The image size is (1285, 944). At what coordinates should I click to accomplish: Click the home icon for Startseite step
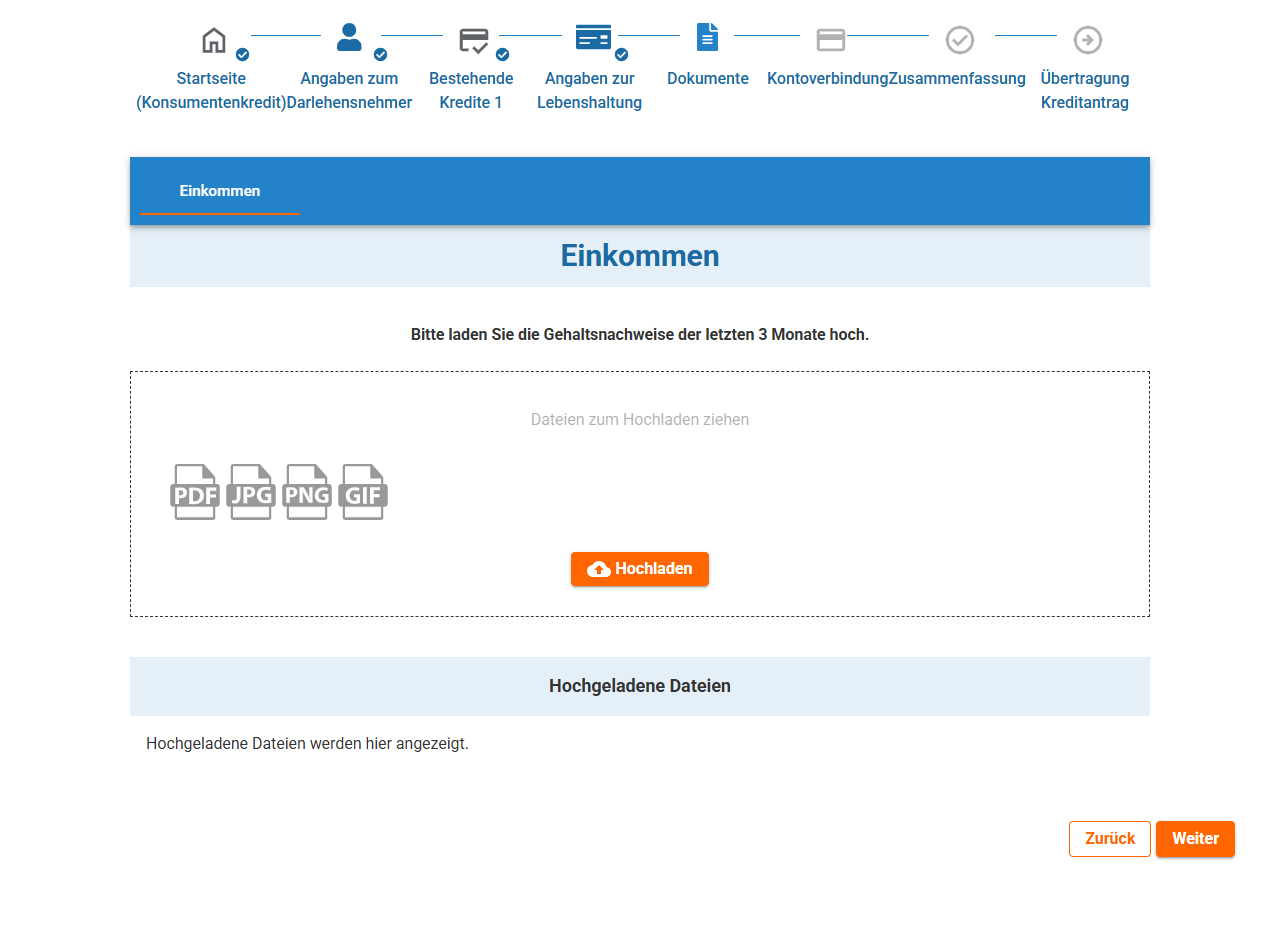point(214,40)
